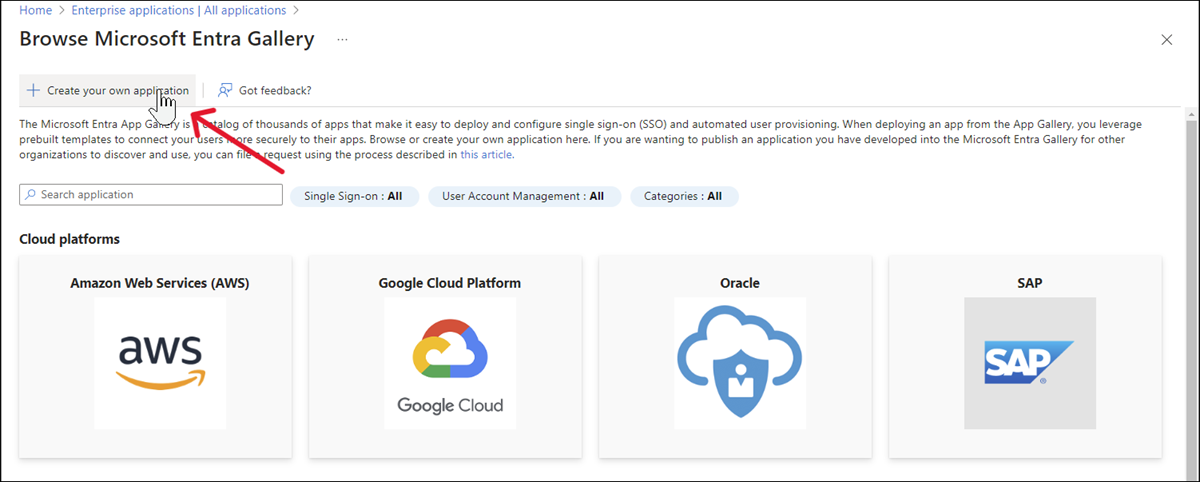
Task: Click the plus icon for Create your own application
Action: (33, 90)
